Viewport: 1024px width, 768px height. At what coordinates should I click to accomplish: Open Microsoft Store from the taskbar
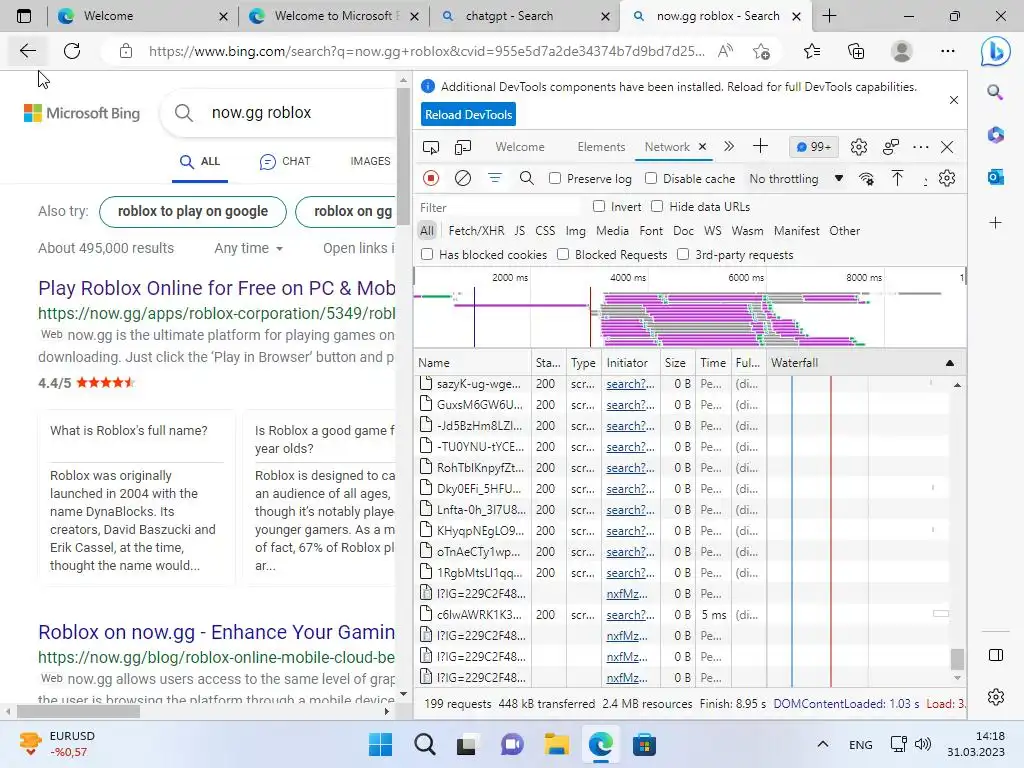click(644, 744)
